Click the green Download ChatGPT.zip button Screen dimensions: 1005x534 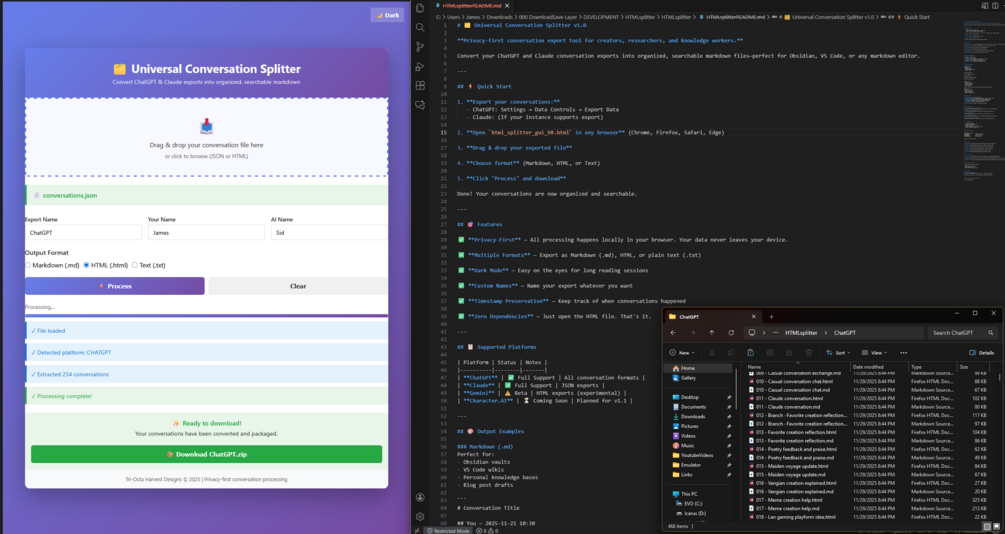[206, 454]
